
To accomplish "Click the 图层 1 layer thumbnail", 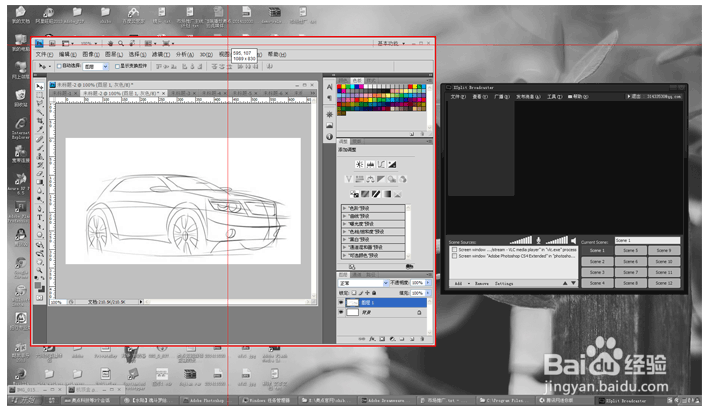I will click(352, 303).
